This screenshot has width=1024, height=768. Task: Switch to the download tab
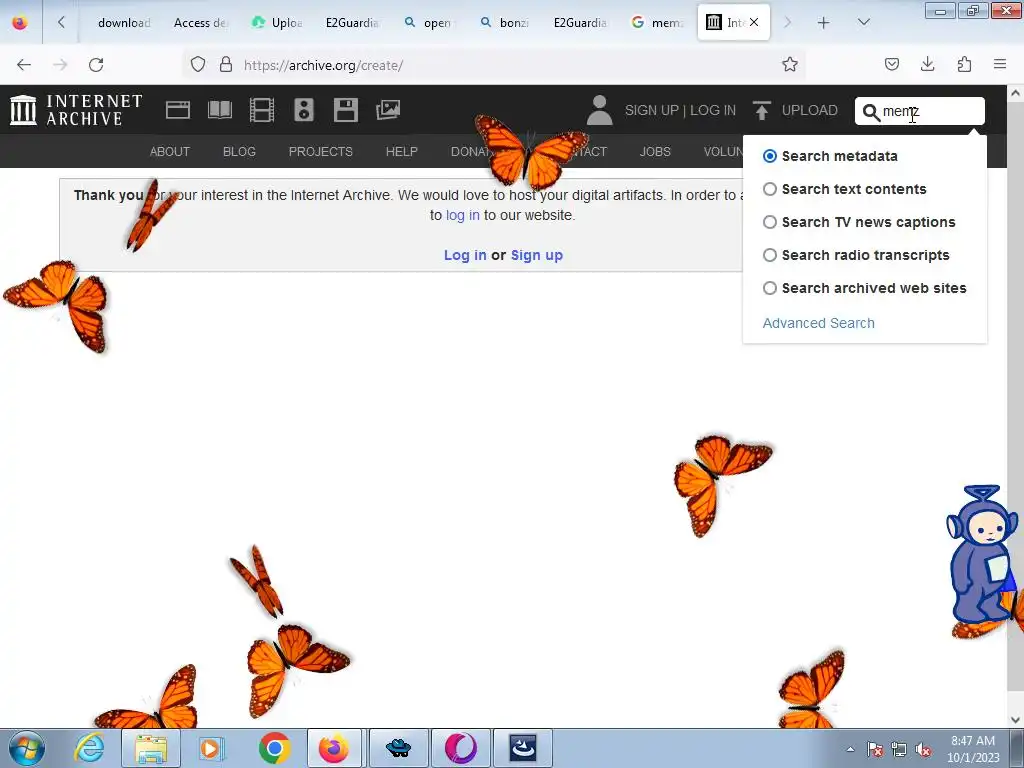tap(124, 23)
